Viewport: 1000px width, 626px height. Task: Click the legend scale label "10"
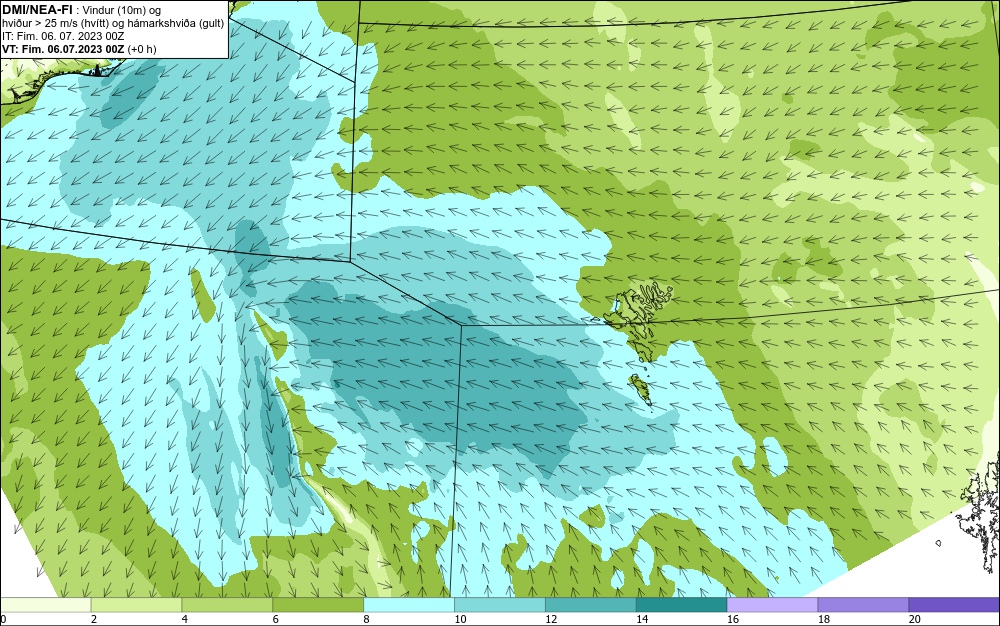tap(460, 619)
